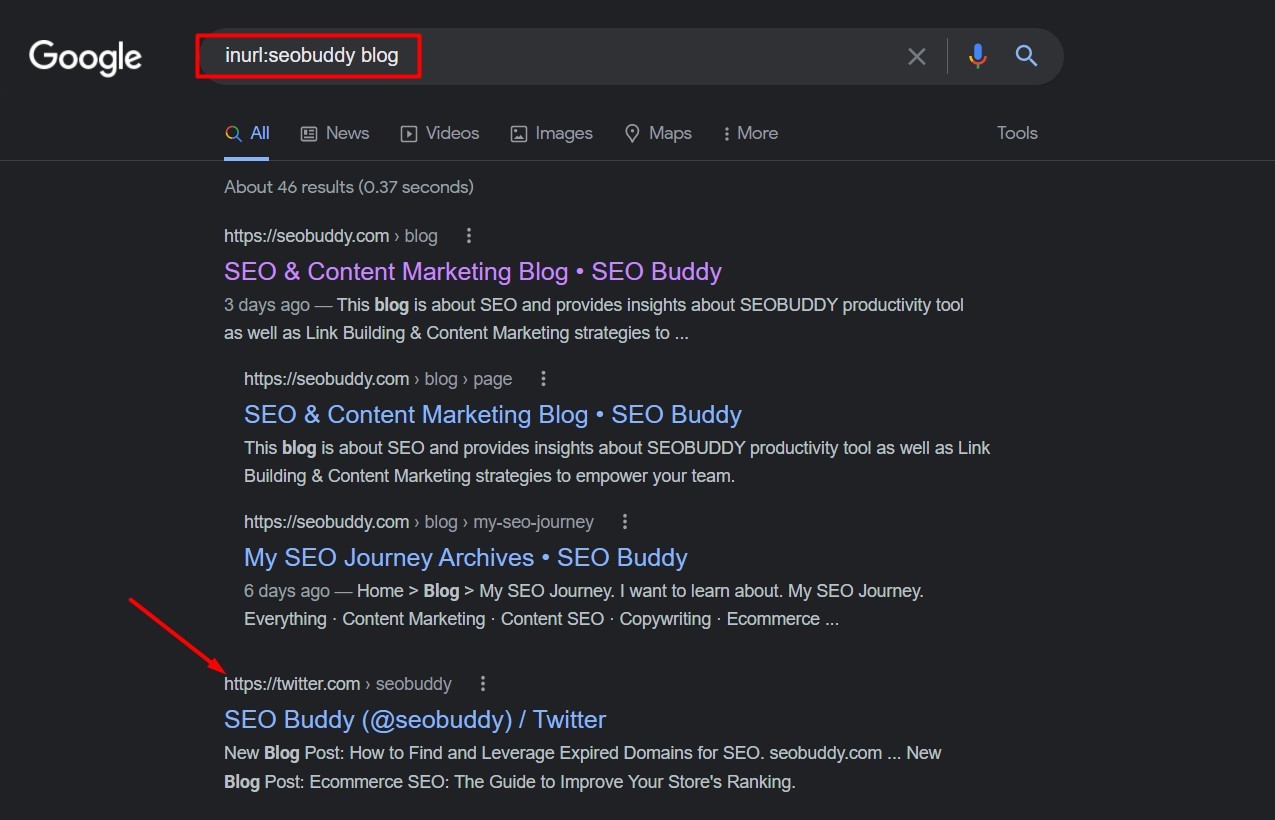
Task: Open options menu next to seobuddy.com › blog
Action: pyautogui.click(x=469, y=236)
